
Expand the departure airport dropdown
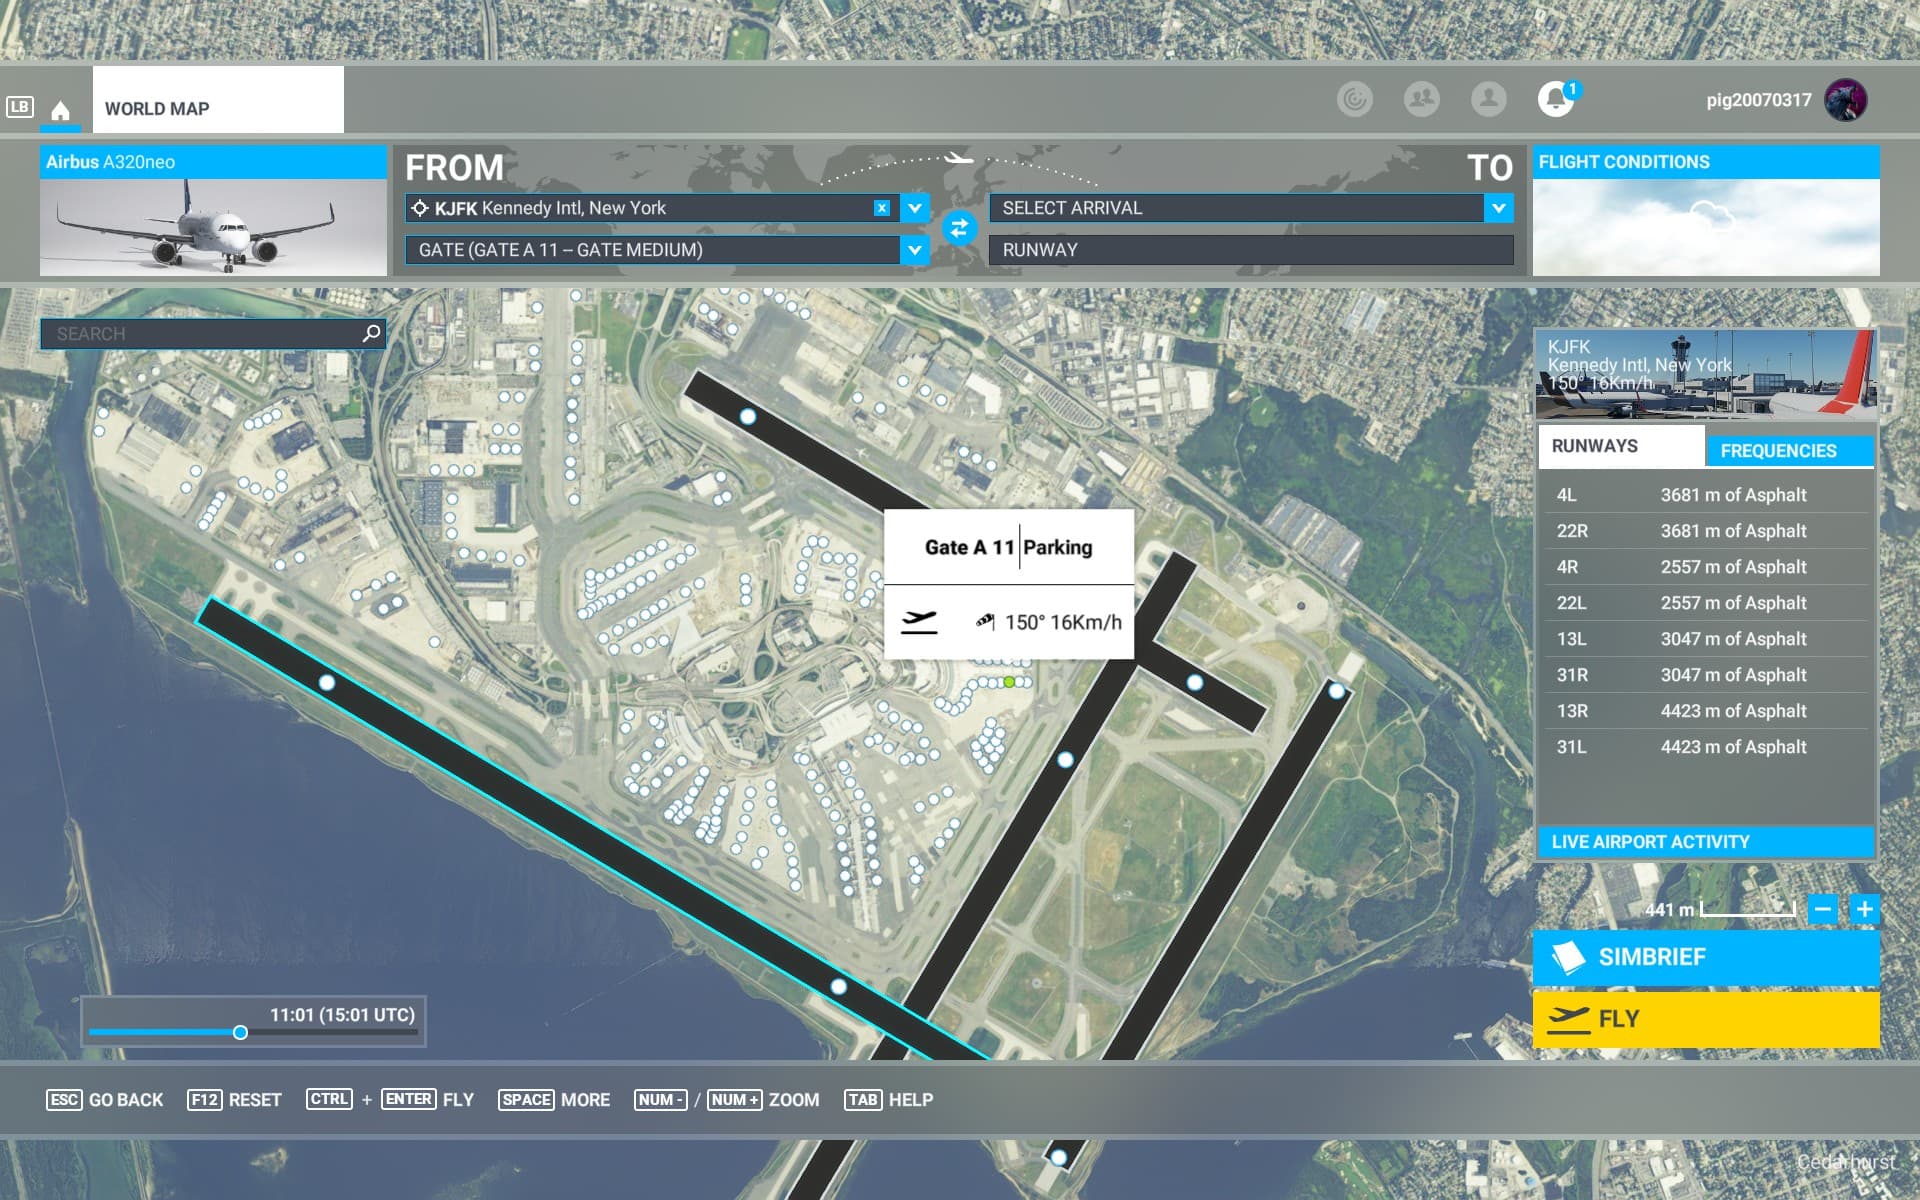(914, 208)
